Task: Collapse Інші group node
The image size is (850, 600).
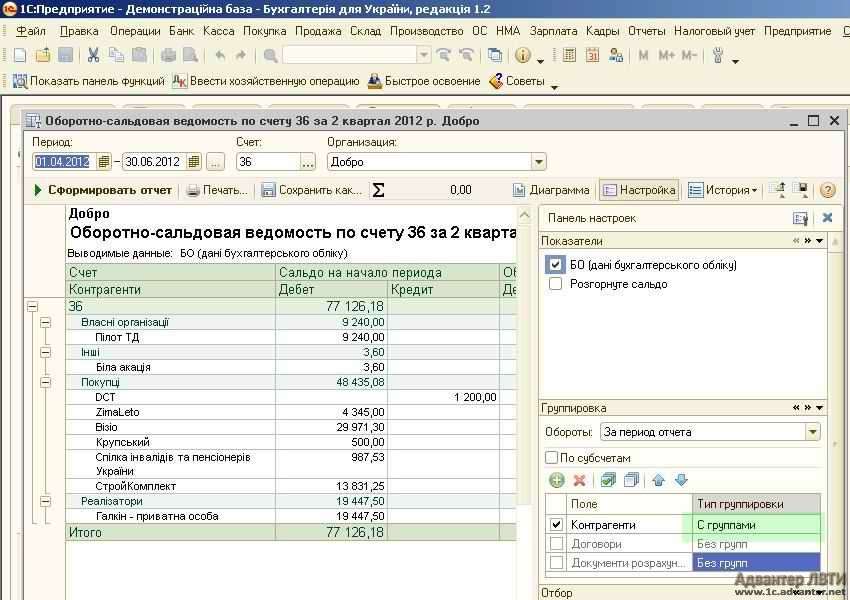Action: pos(46,352)
